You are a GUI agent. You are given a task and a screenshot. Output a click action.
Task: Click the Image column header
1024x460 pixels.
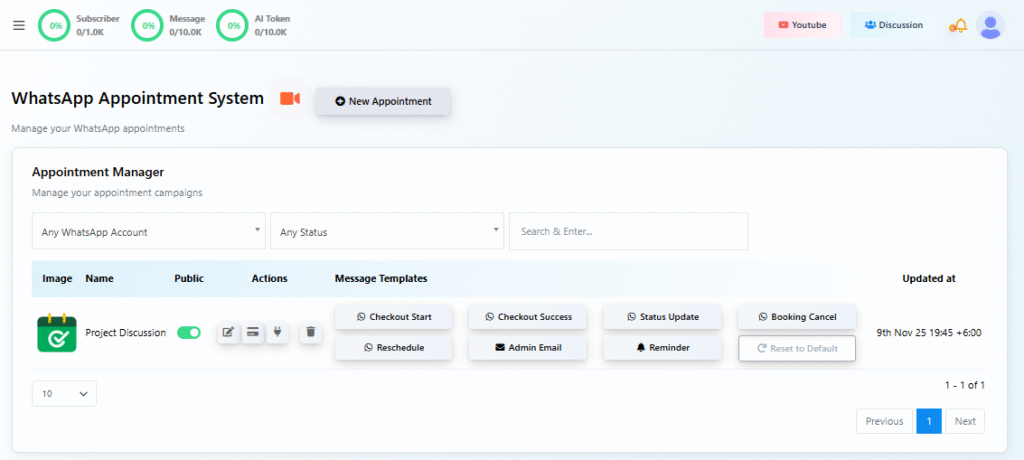57,278
